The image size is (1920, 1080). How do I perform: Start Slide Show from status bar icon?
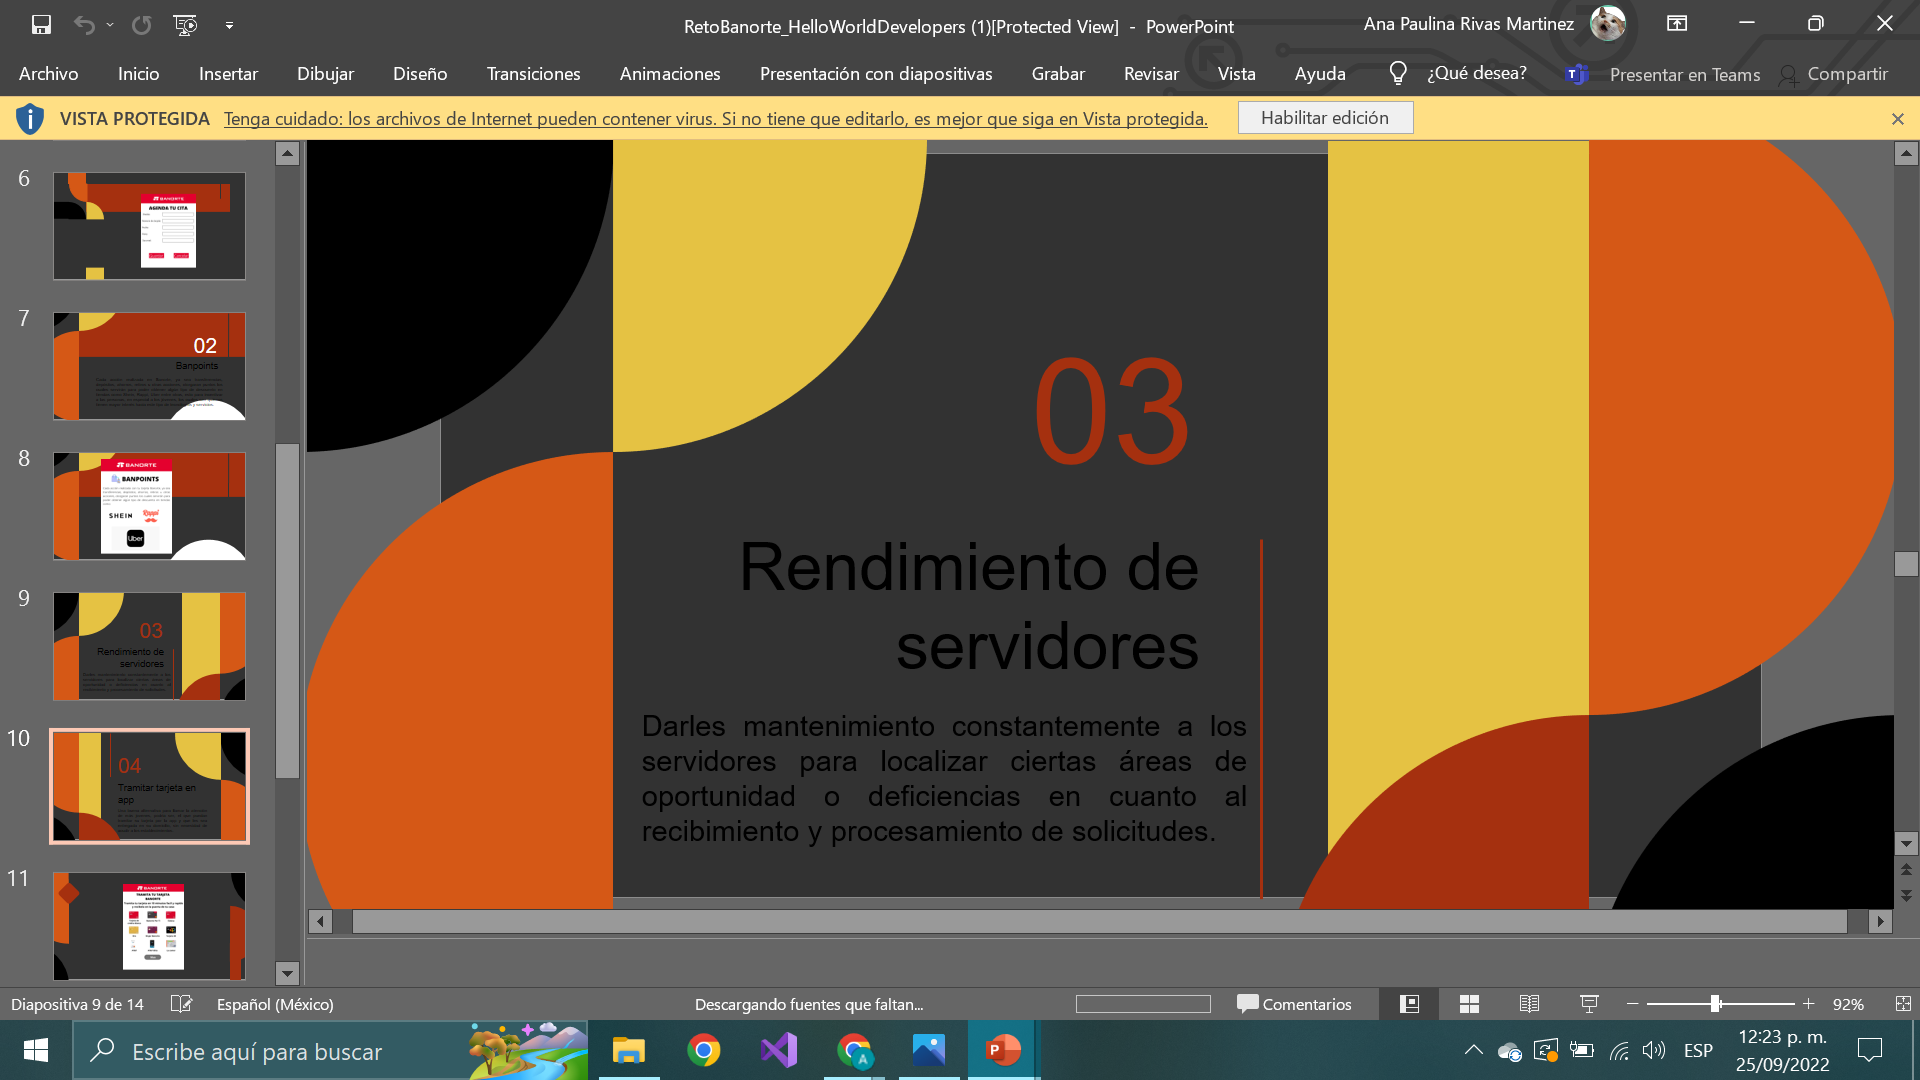[1589, 1004]
